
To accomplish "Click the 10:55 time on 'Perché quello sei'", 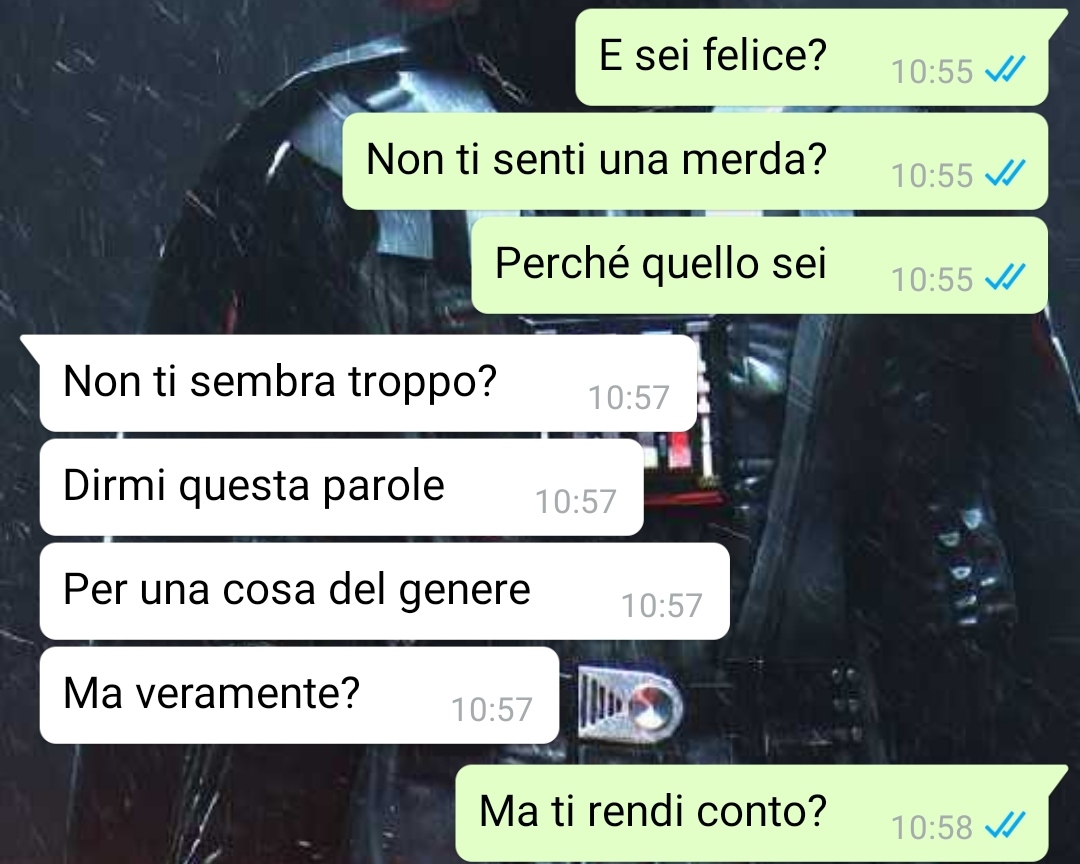I will tap(931, 280).
